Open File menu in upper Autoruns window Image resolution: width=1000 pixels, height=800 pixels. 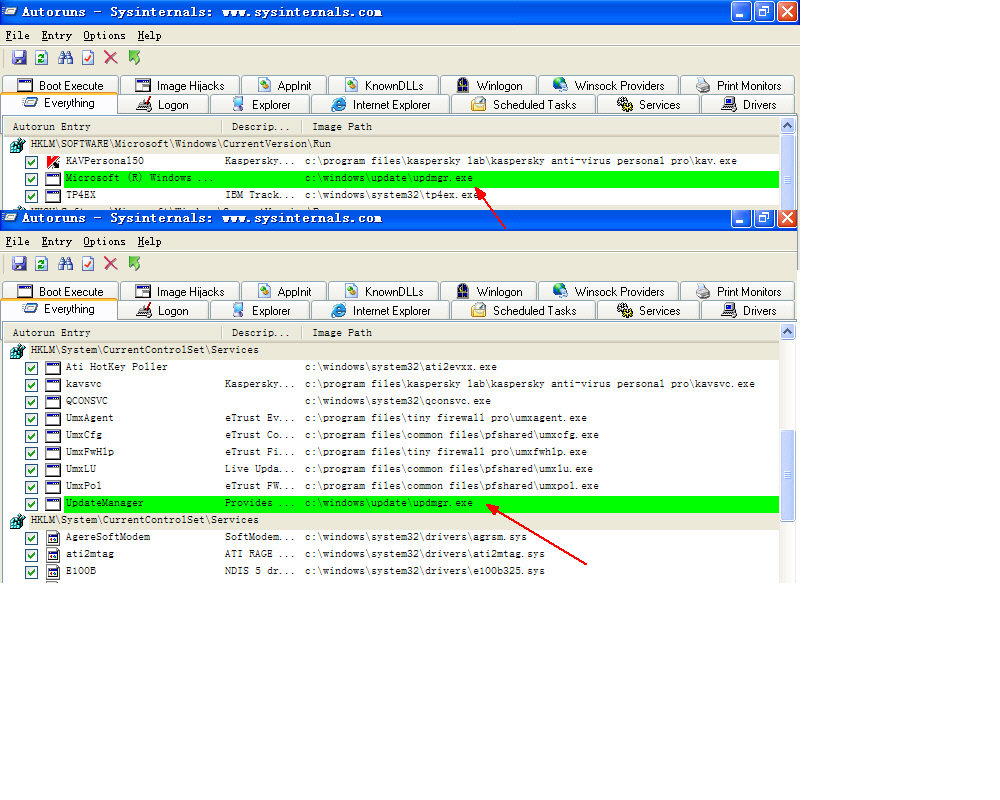click(17, 36)
